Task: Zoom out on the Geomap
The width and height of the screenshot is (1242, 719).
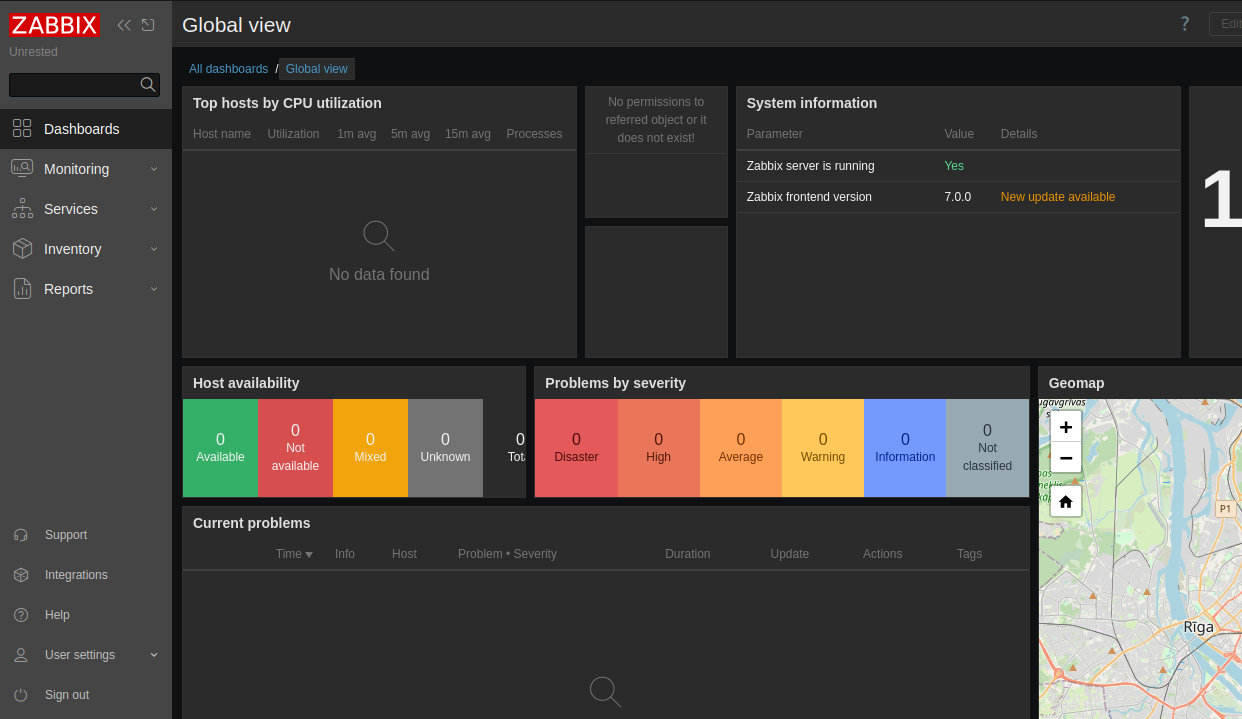Action: click(1065, 458)
